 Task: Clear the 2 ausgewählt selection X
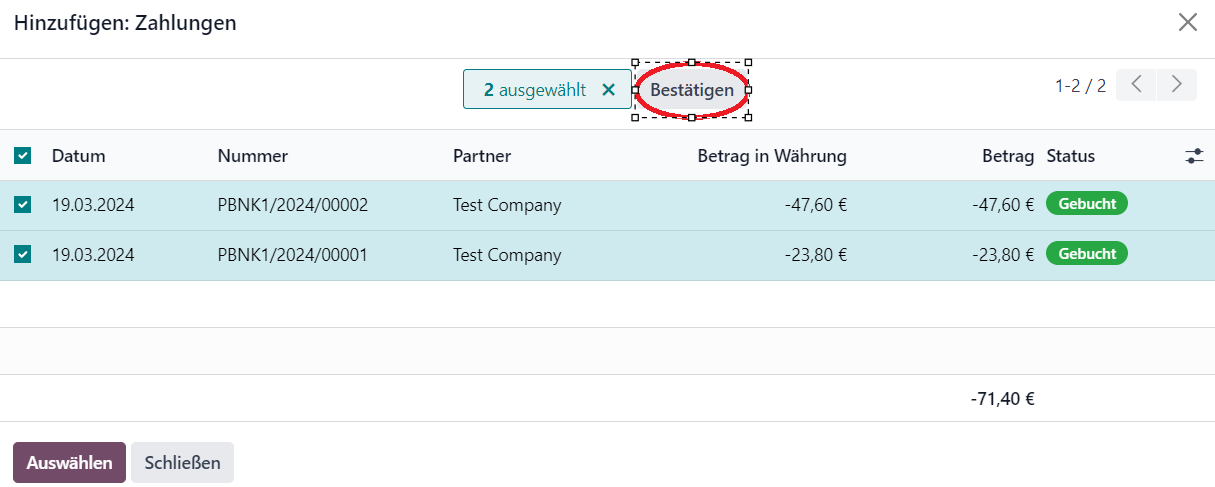[x=608, y=90]
